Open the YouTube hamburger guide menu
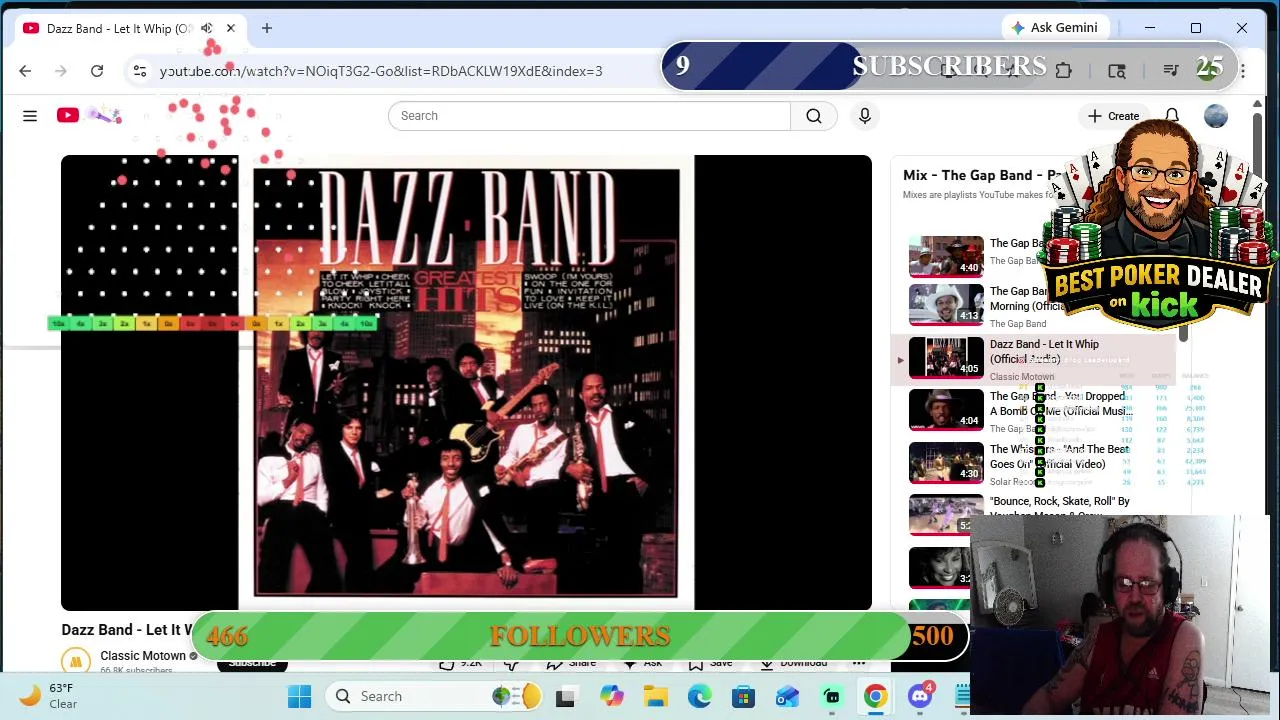The height and width of the screenshot is (720, 1280). (x=30, y=116)
